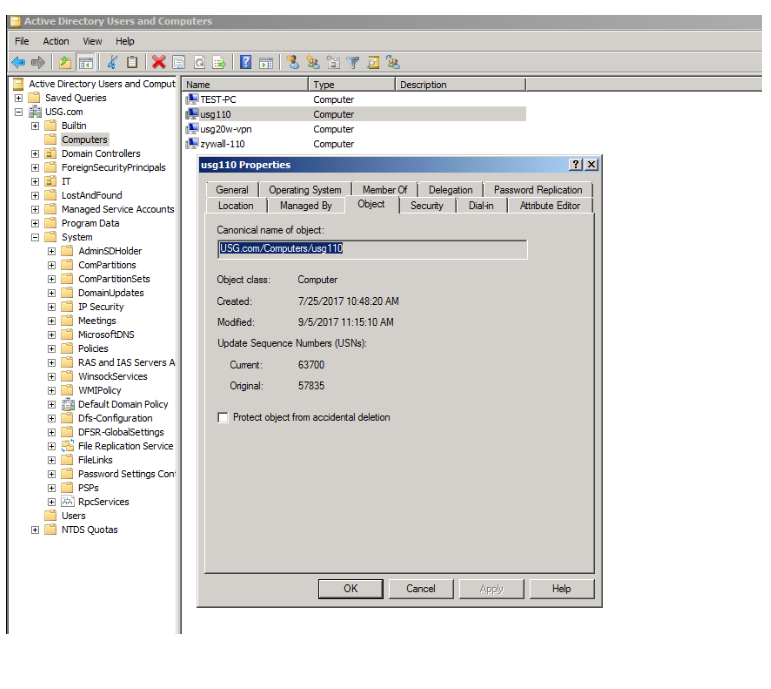771x689 pixels.
Task: Click the Export list toolbar icon
Action: [219, 62]
